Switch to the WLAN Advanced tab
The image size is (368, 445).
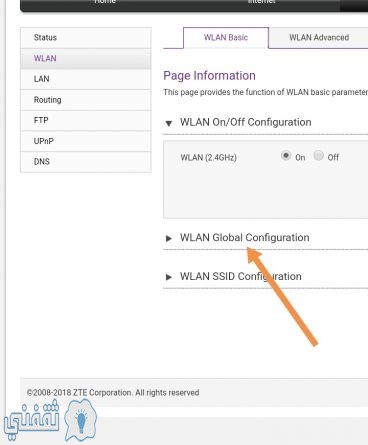pyautogui.click(x=319, y=38)
